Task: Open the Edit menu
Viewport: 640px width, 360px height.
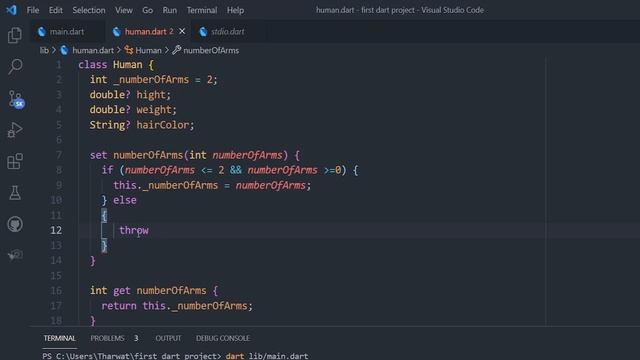Action: (56, 10)
